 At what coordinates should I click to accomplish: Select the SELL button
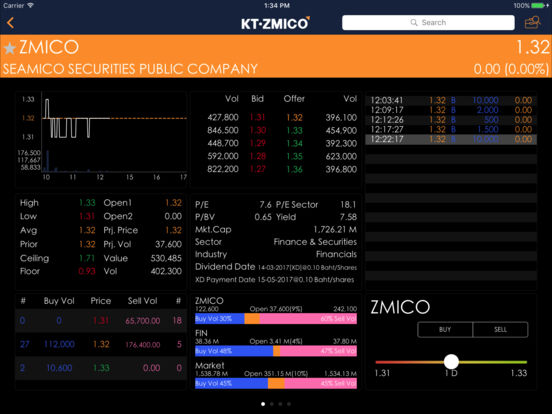tap(500, 330)
